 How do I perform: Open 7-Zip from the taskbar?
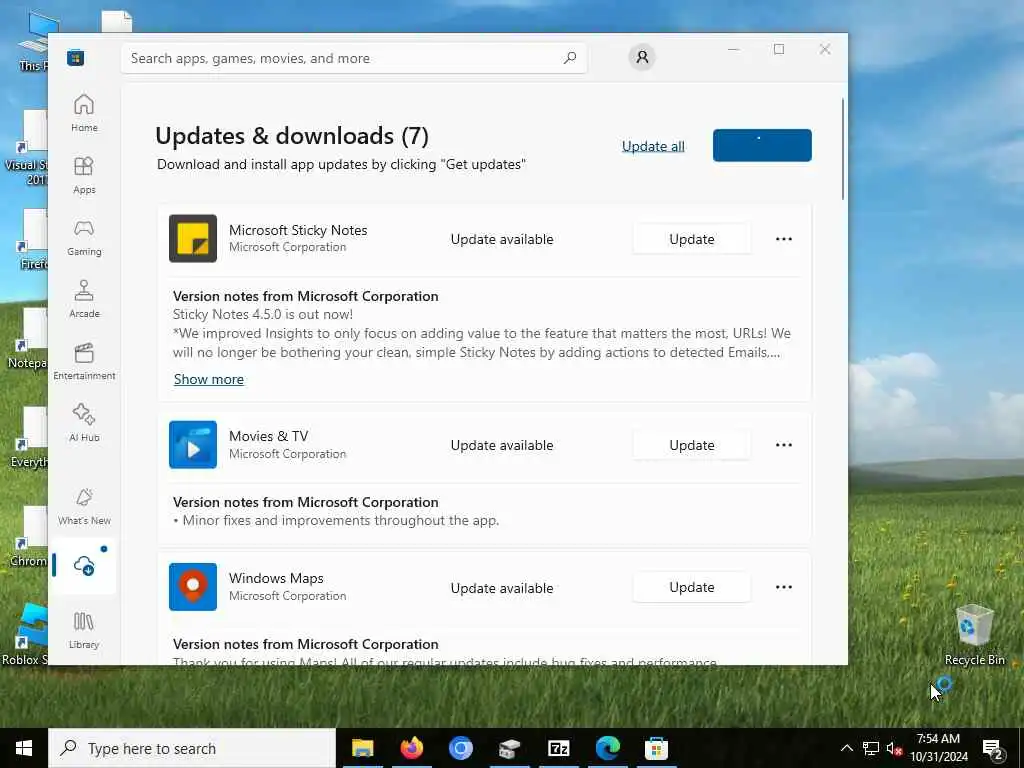(558, 748)
